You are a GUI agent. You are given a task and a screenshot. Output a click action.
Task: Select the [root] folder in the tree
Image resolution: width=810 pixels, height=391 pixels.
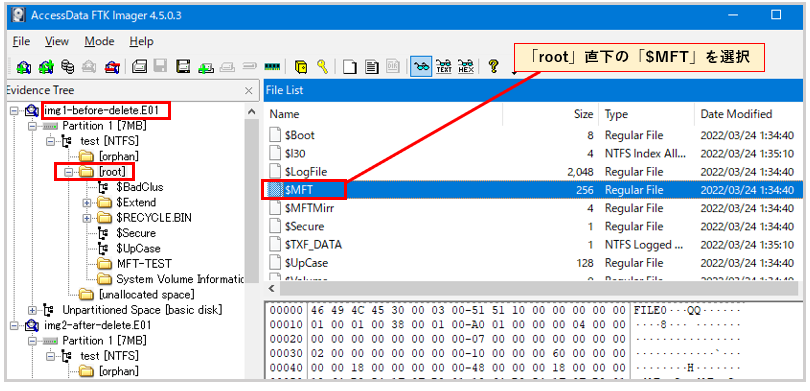coord(113,171)
